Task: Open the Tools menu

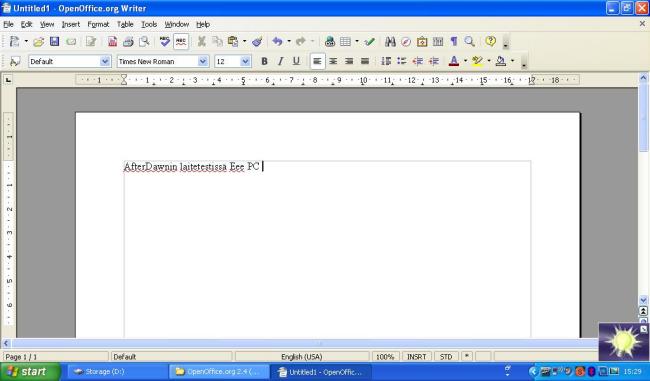Action: coord(149,24)
